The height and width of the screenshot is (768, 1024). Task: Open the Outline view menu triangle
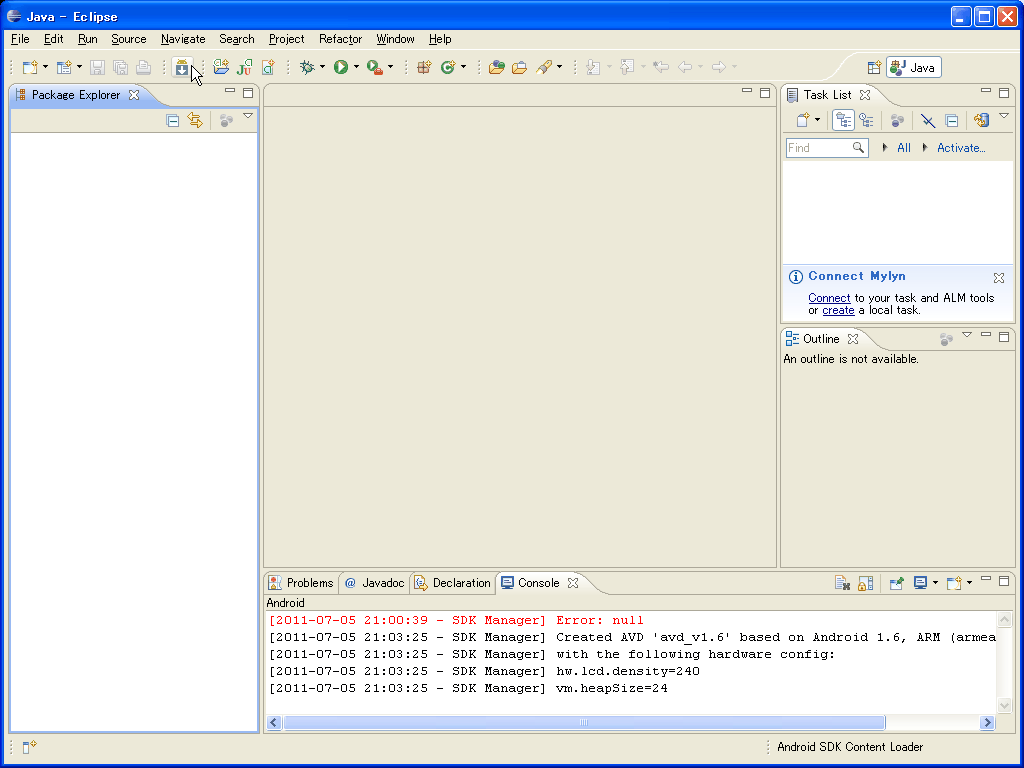click(x=967, y=335)
